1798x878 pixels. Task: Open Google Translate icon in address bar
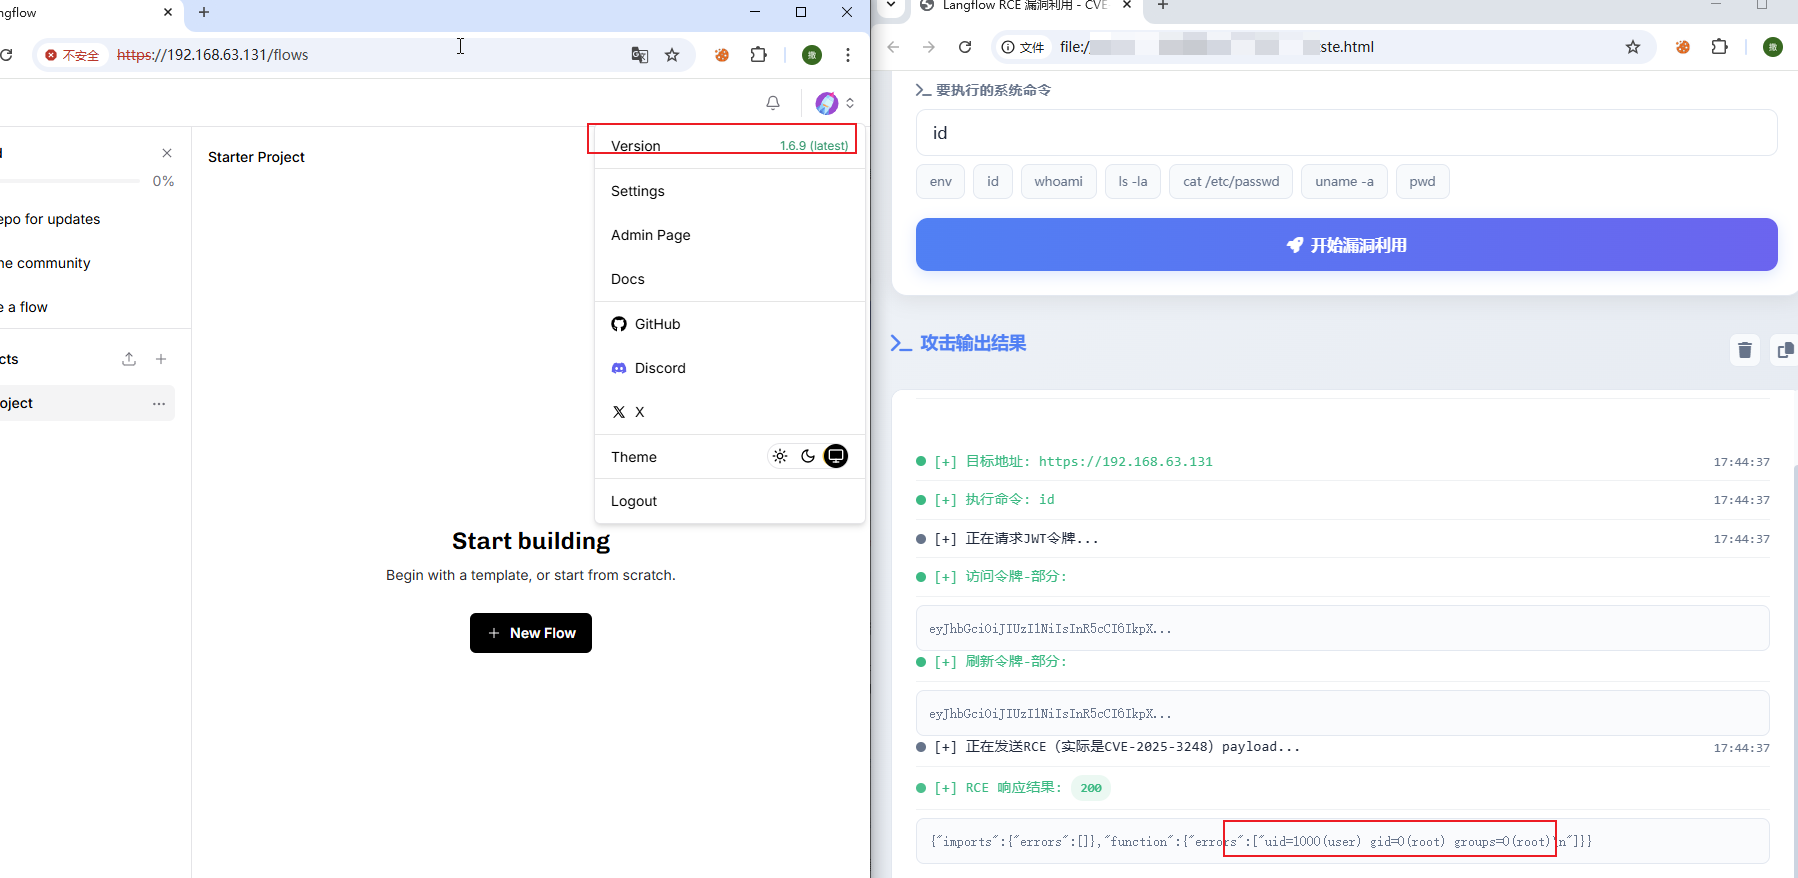click(640, 55)
